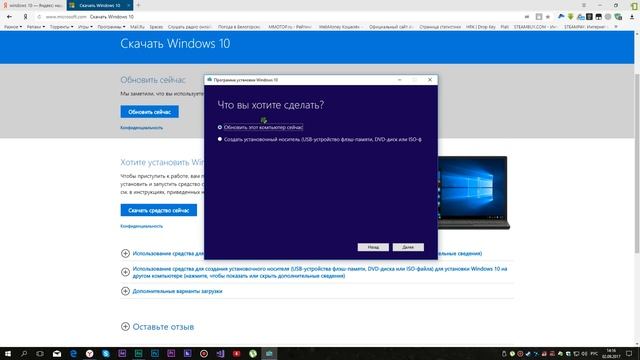640x360 pixels.
Task: Open Task View on the taskbar
Action: pyautogui.click(x=40, y=353)
